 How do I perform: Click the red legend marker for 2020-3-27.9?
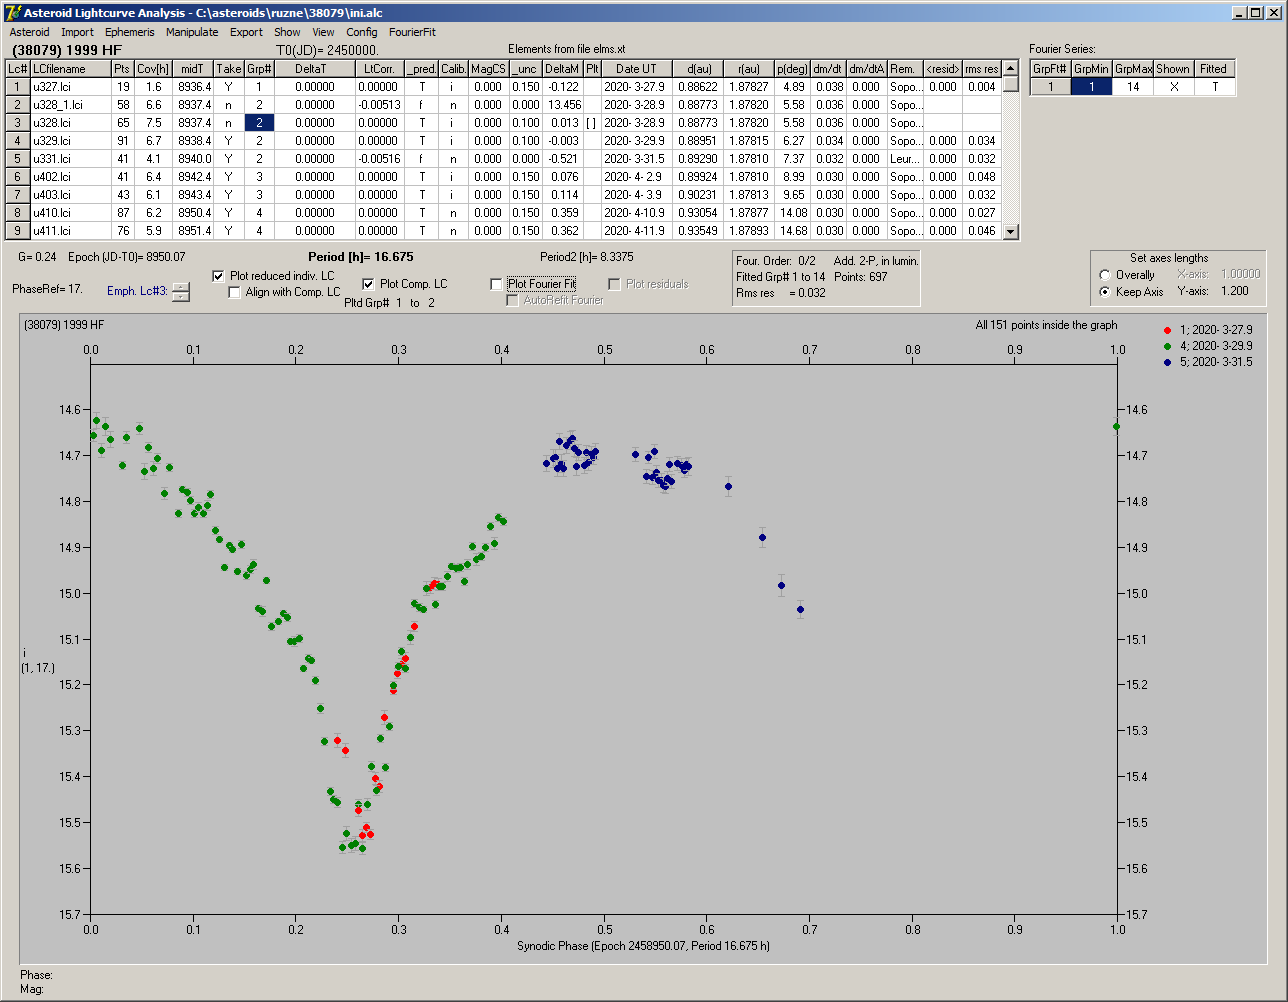[x=1169, y=329]
